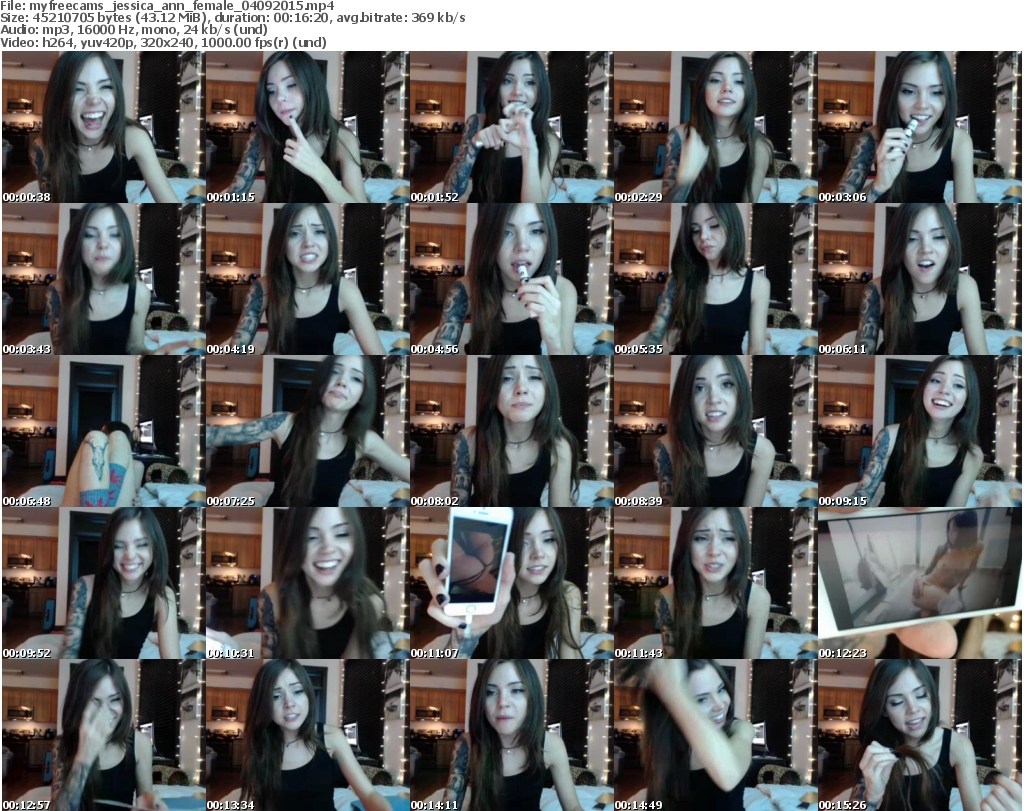
Task: Choose the frame timestamped 00:04:19
Action: (x=308, y=279)
